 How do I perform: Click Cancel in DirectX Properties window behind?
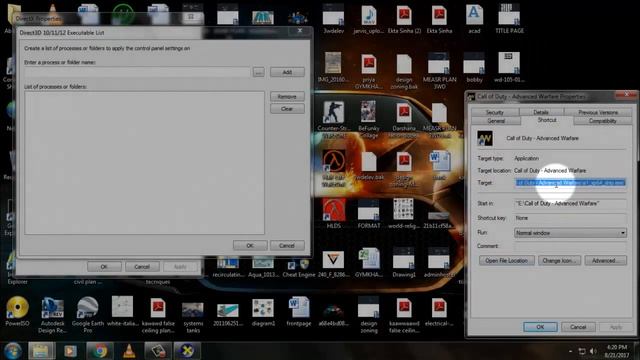tap(142, 267)
